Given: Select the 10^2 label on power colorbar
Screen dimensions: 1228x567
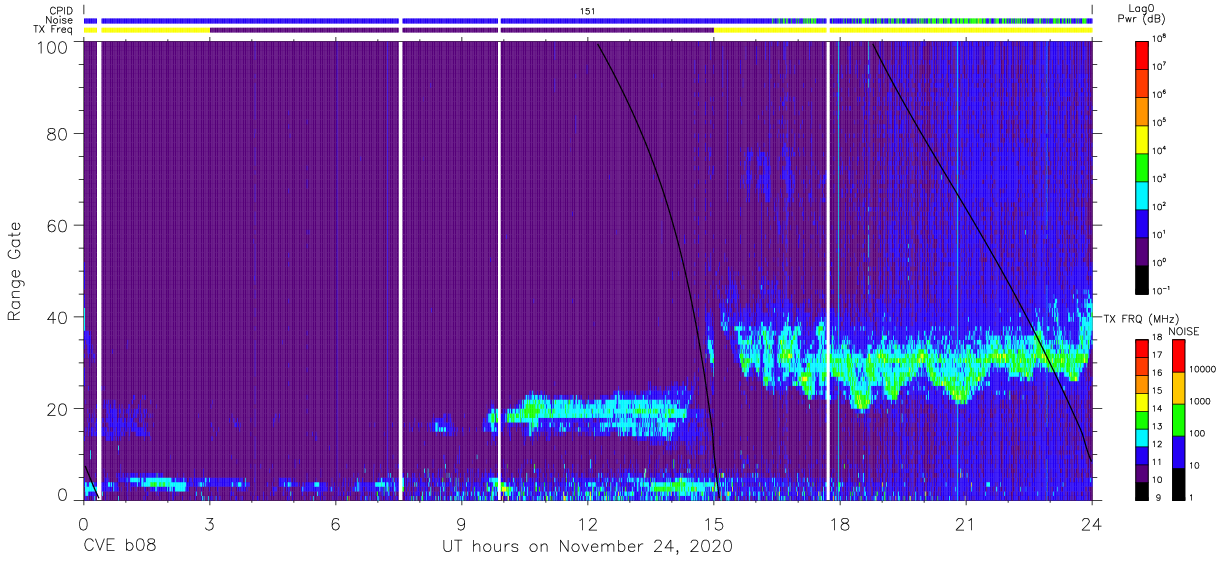Looking at the screenshot, I should click(x=1160, y=206).
